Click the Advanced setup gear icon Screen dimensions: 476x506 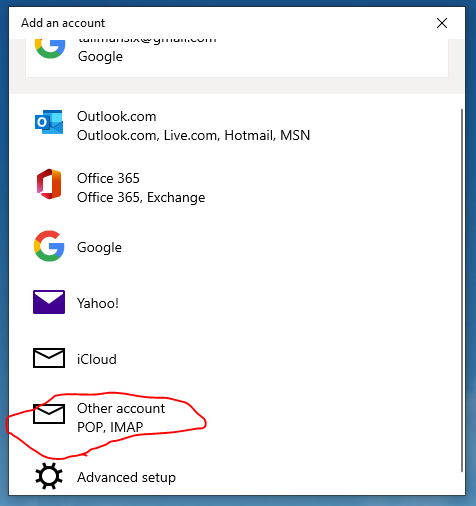(x=49, y=476)
